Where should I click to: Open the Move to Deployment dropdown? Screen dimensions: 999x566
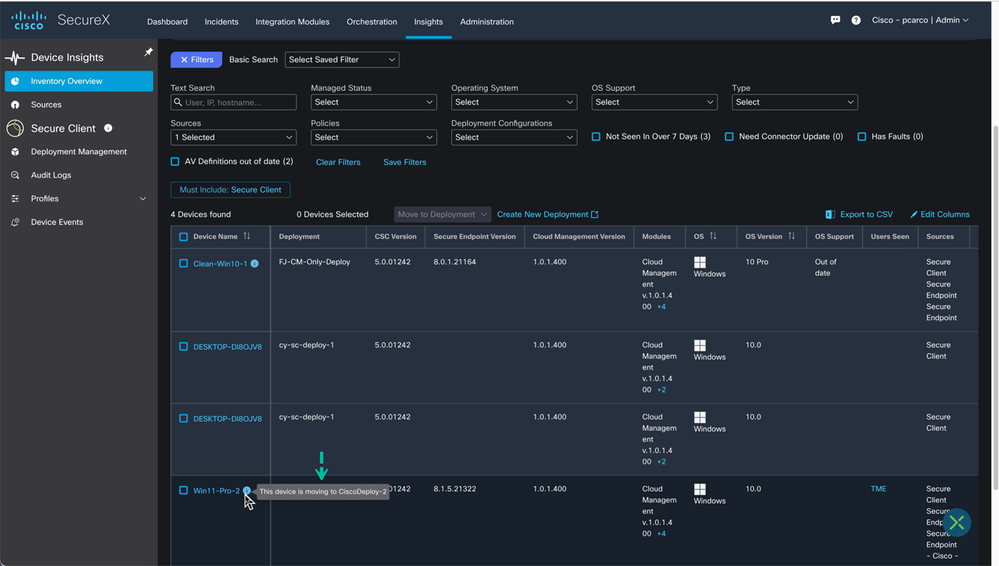pos(442,215)
